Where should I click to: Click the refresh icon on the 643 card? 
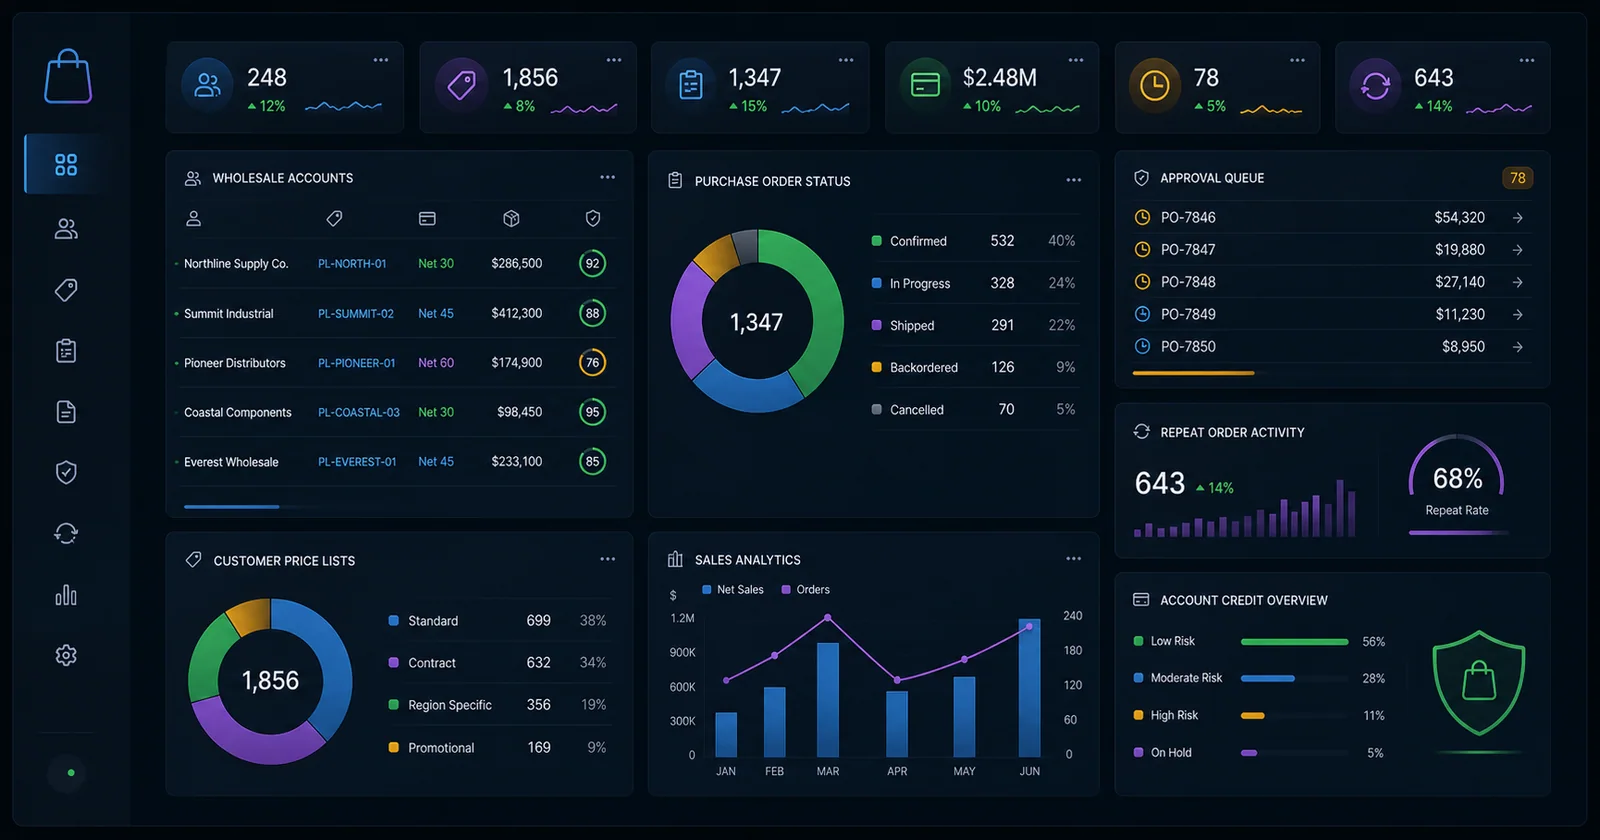1375,86
